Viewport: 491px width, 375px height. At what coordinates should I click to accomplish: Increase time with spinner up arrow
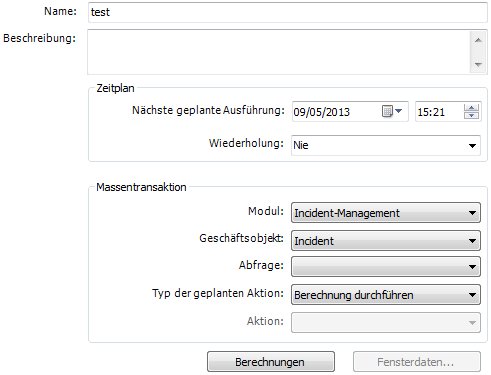[471, 108]
